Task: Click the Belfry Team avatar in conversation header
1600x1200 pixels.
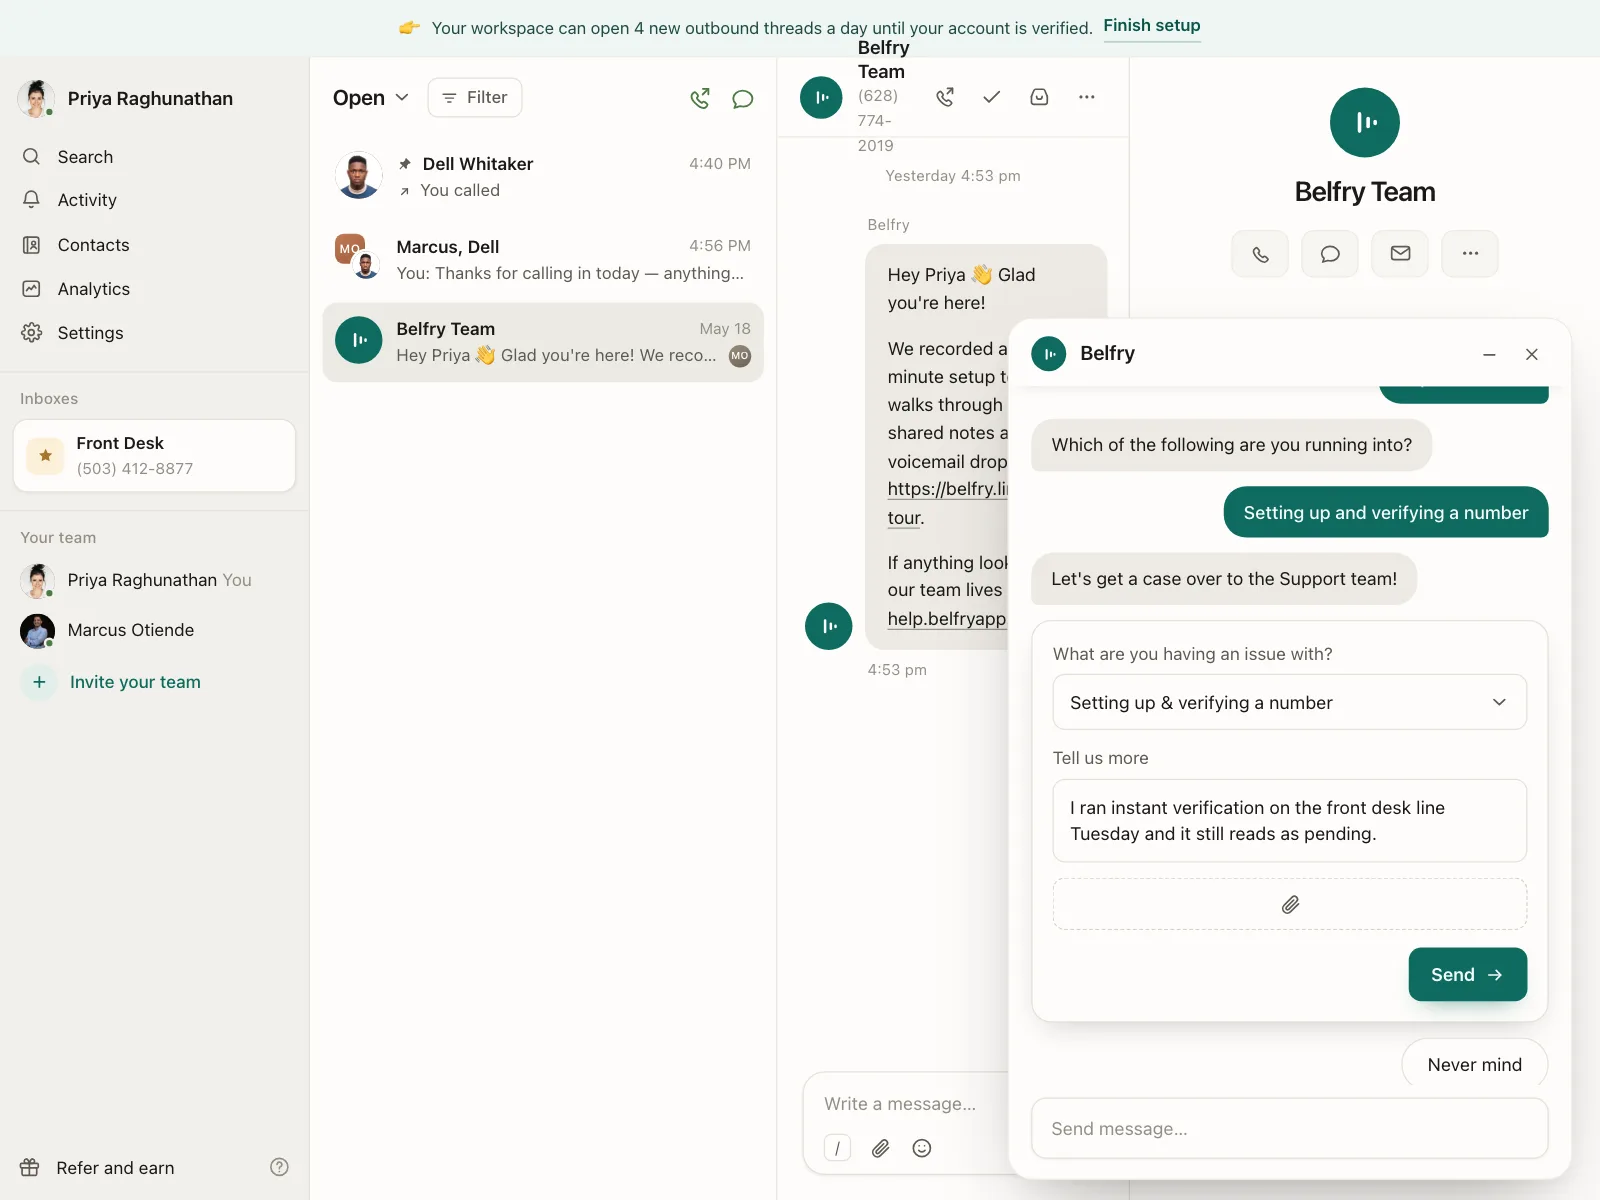Action: (821, 97)
